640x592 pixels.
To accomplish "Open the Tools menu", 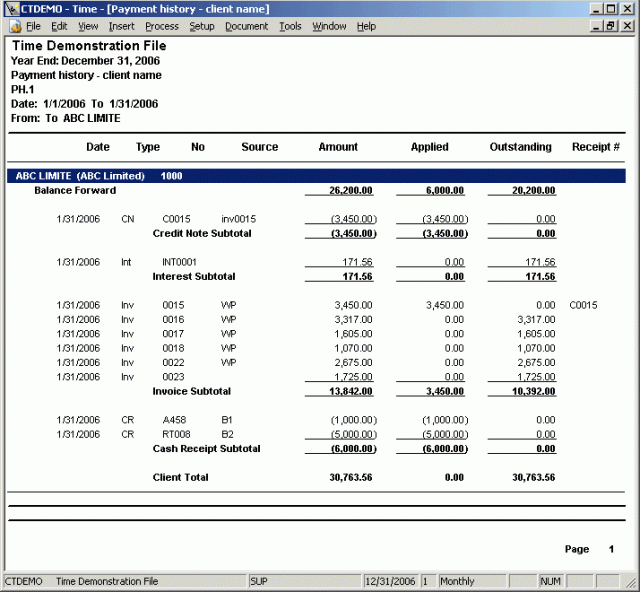I will tap(290, 26).
